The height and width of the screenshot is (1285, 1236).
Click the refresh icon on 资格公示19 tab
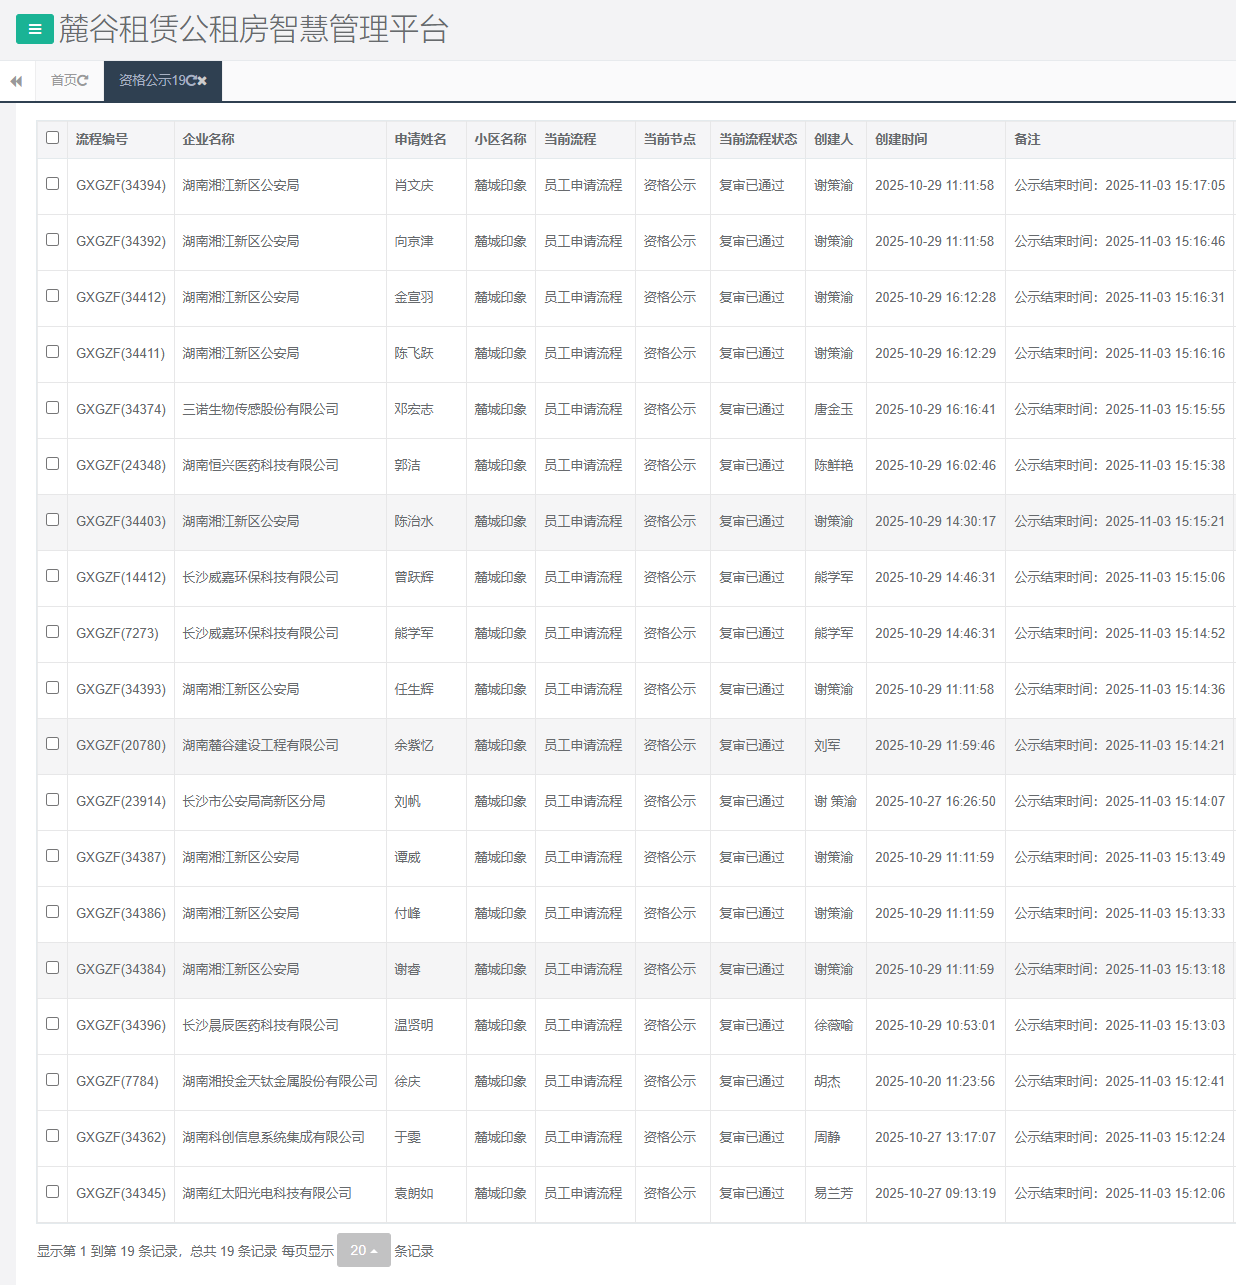[190, 81]
